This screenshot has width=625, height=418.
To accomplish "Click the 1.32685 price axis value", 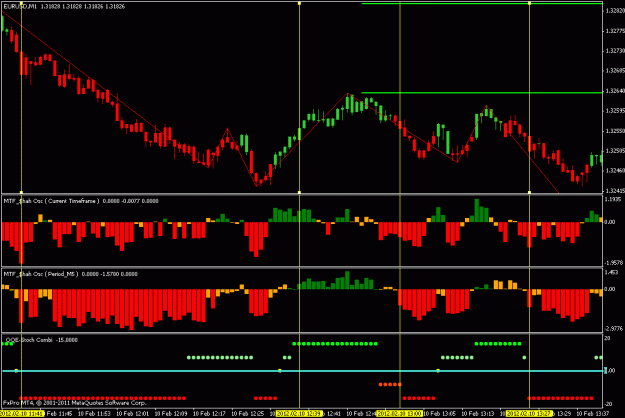I will (615, 71).
